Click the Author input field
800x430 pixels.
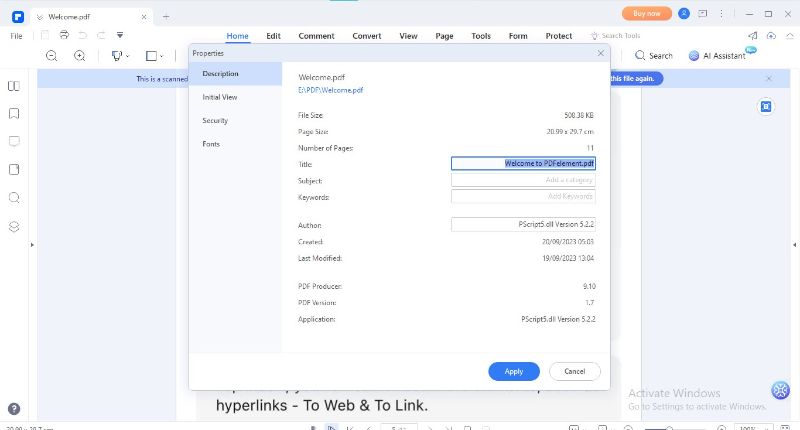click(523, 224)
